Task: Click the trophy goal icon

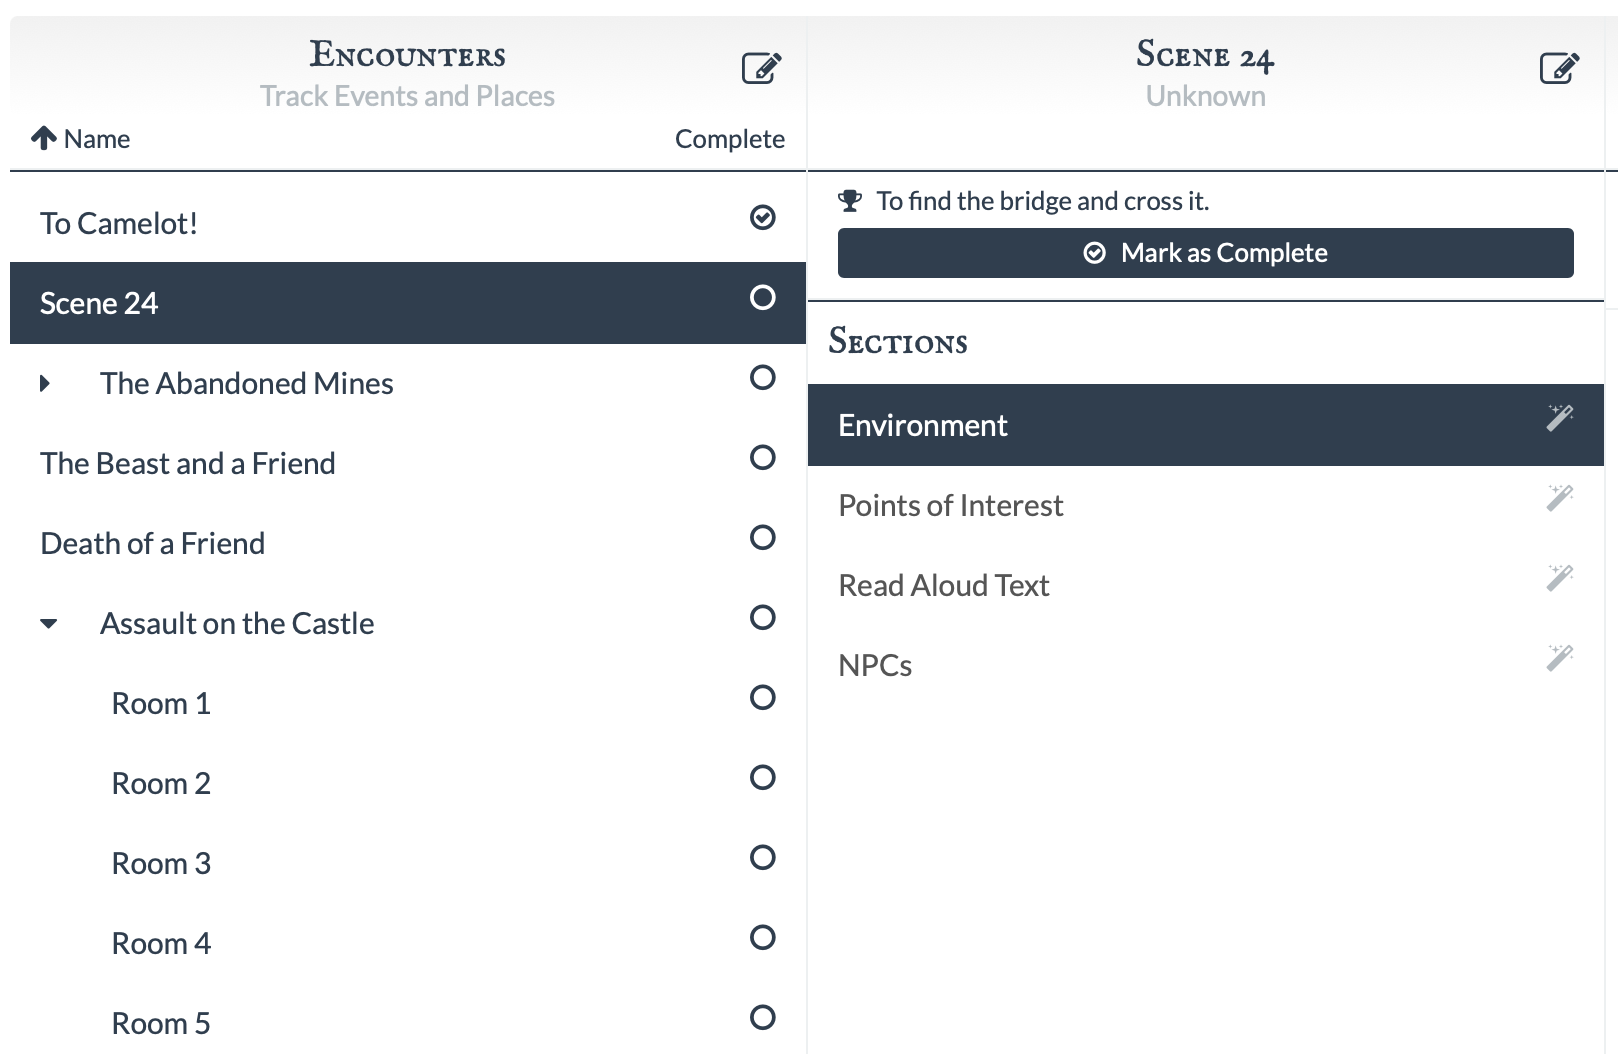Action: (850, 201)
